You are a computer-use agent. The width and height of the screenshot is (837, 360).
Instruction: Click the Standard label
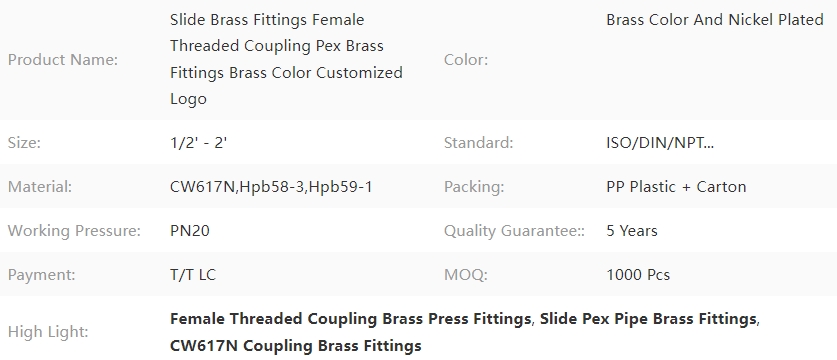pos(478,143)
